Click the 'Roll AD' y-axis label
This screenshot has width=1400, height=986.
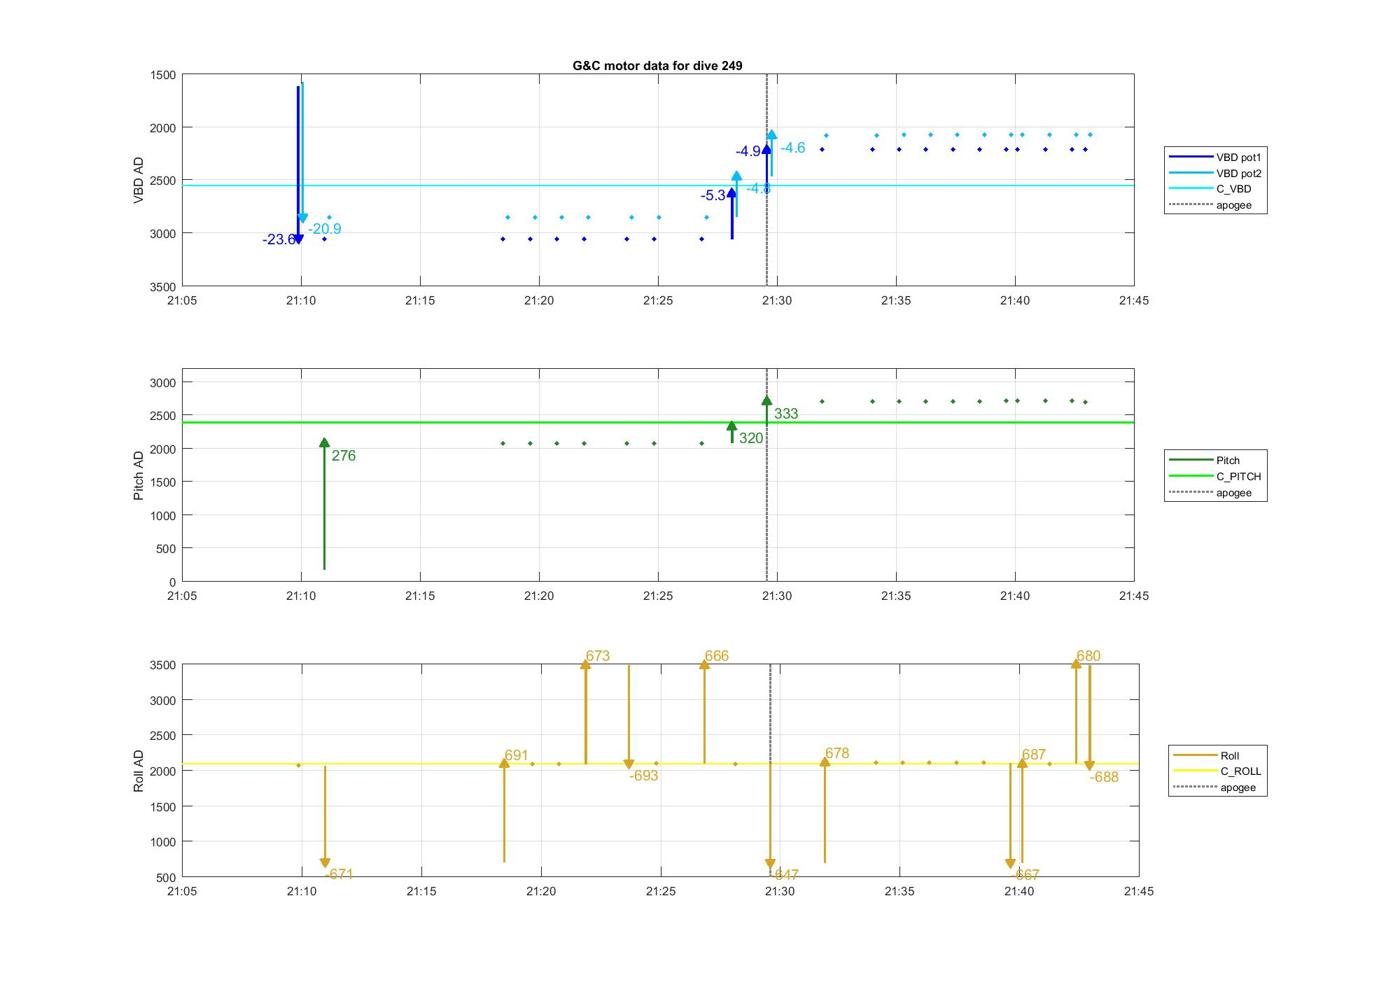coord(139,771)
